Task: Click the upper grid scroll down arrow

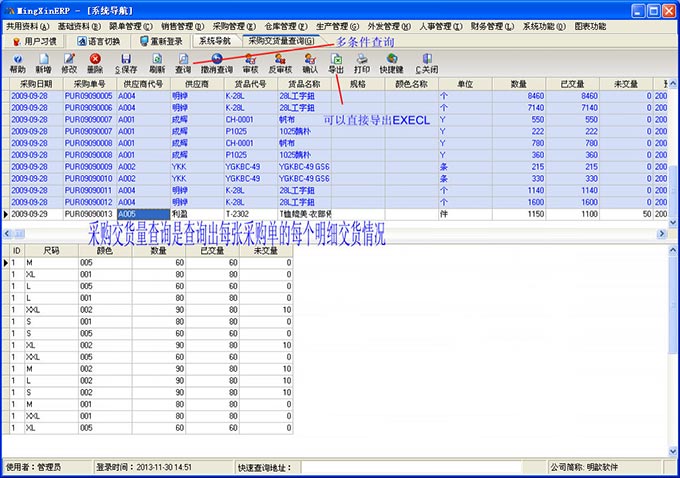Action: tap(673, 223)
